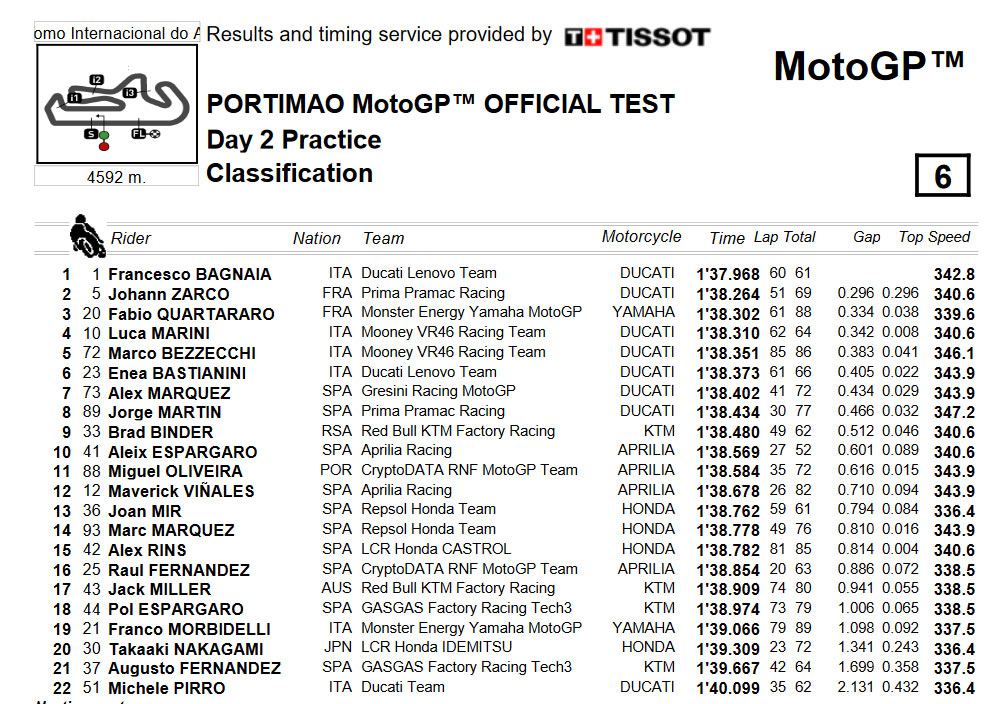Screen dimensions: 1000x704
Task: Click the PORTIMAO MotoGP OFFICIAL TEST heading
Action: point(441,104)
